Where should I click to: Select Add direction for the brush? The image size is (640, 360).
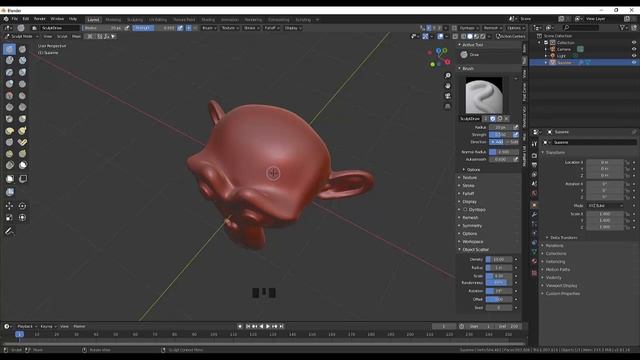497,142
